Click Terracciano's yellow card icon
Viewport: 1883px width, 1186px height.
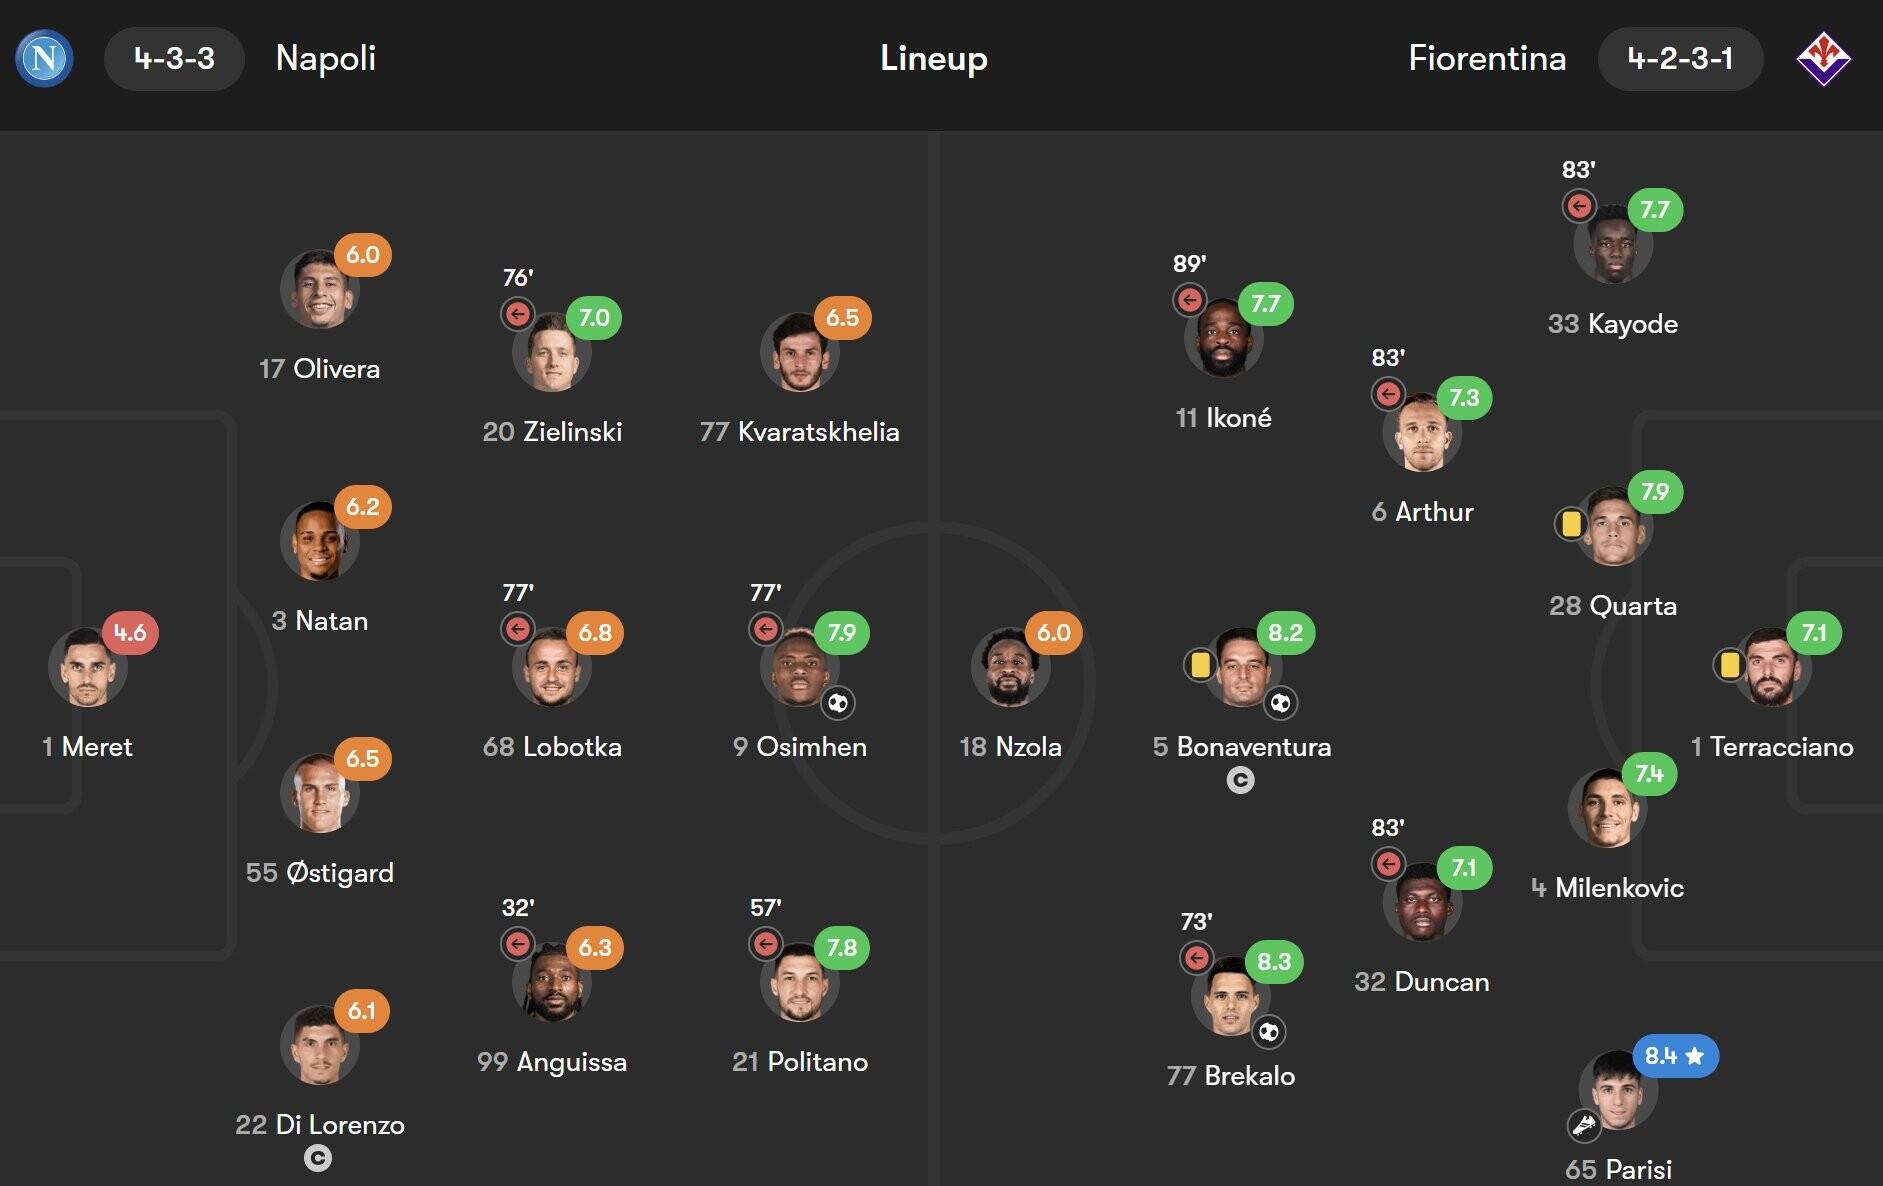coord(1729,665)
